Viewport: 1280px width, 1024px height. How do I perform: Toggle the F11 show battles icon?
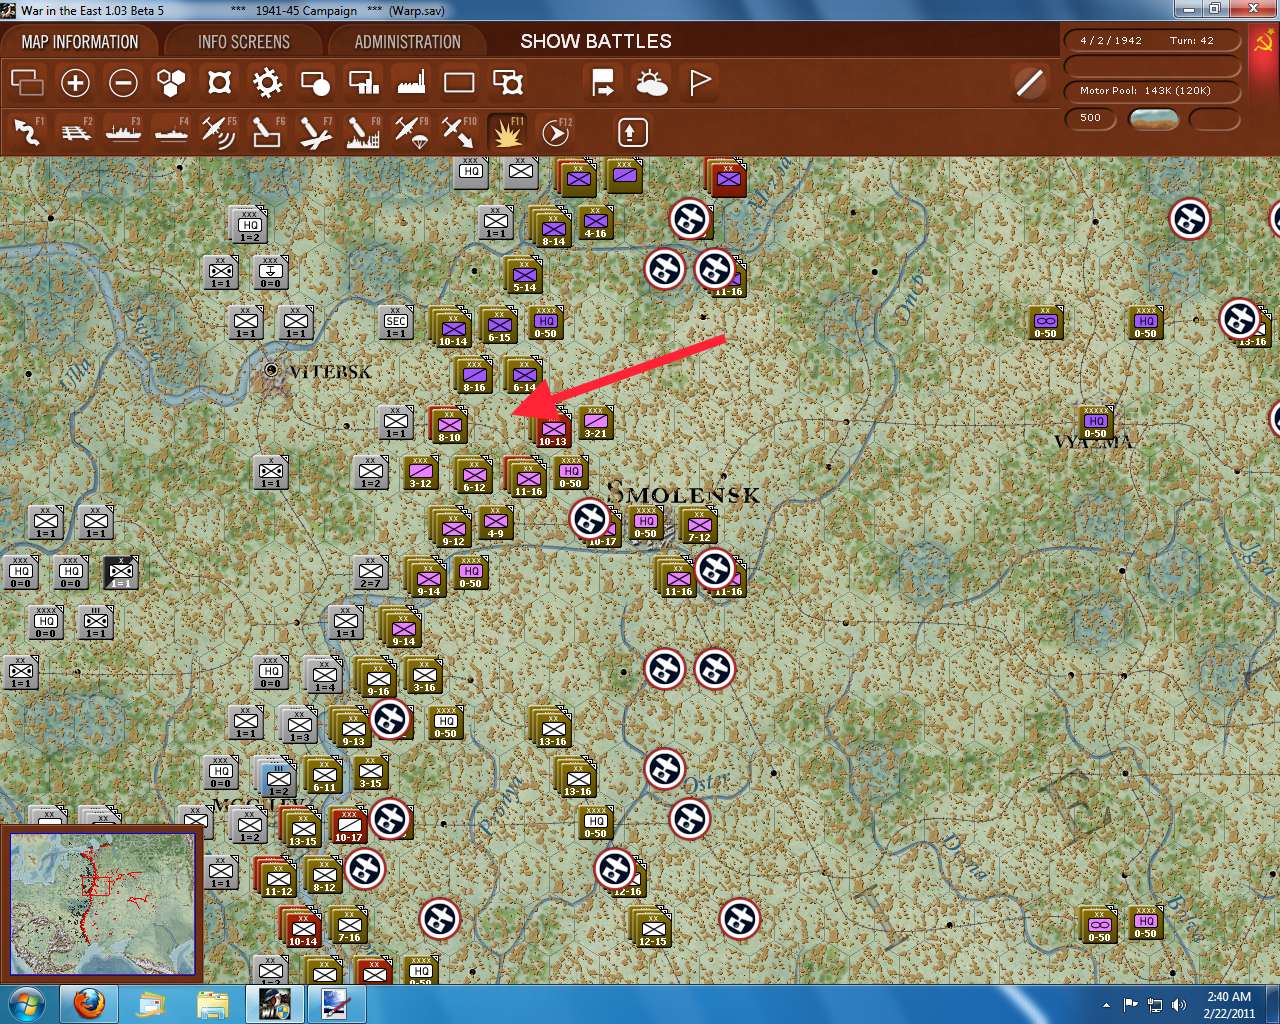[507, 132]
